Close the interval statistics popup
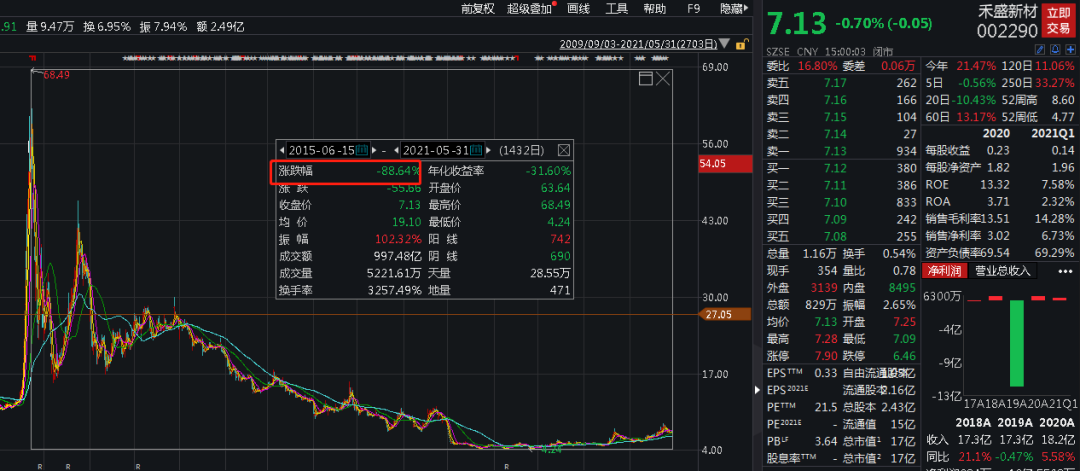1080x471 pixels. pos(563,150)
